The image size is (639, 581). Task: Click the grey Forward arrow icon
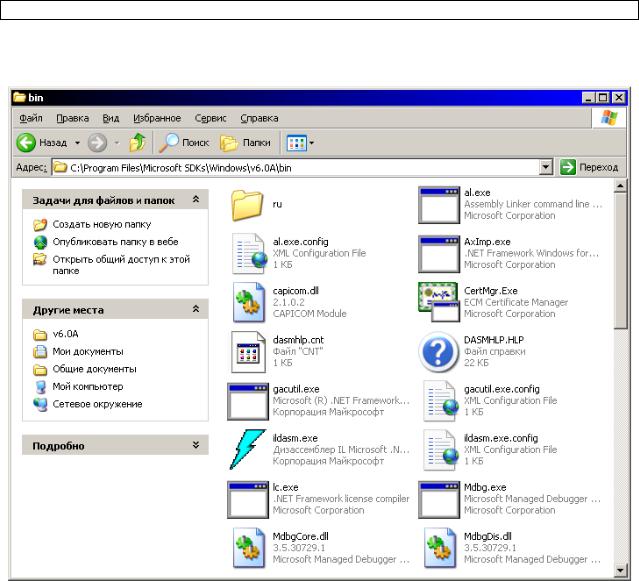pyautogui.click(x=97, y=143)
